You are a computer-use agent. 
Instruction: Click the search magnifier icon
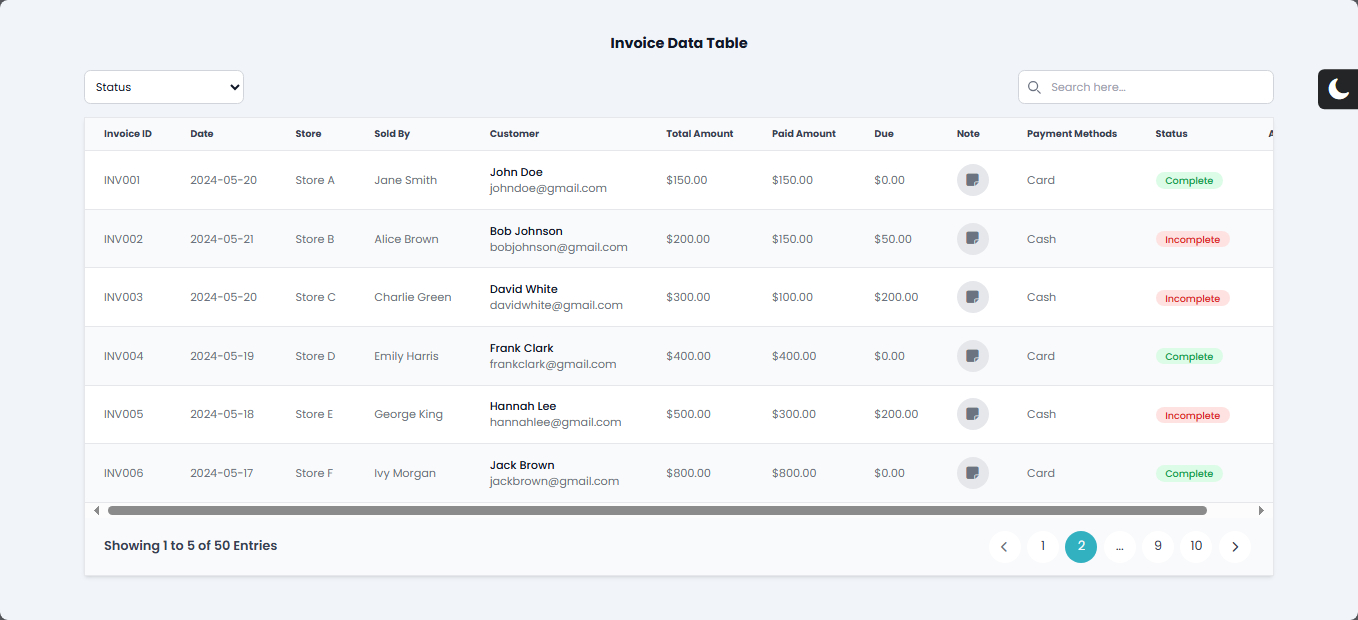(1034, 87)
